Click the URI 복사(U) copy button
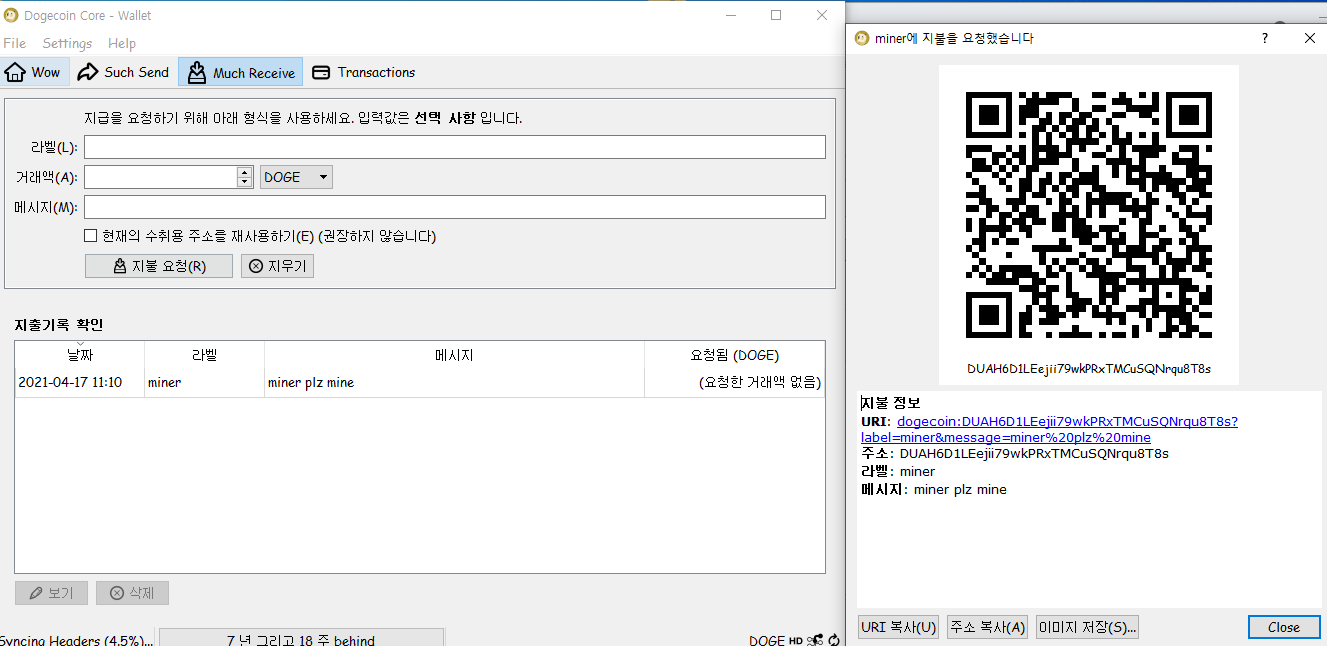1327x646 pixels. click(x=898, y=627)
